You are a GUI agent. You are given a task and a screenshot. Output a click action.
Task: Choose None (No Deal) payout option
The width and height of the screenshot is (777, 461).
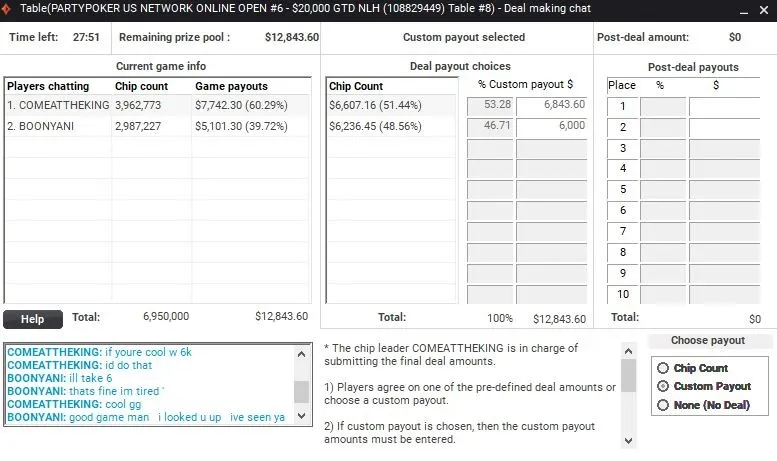point(662,405)
